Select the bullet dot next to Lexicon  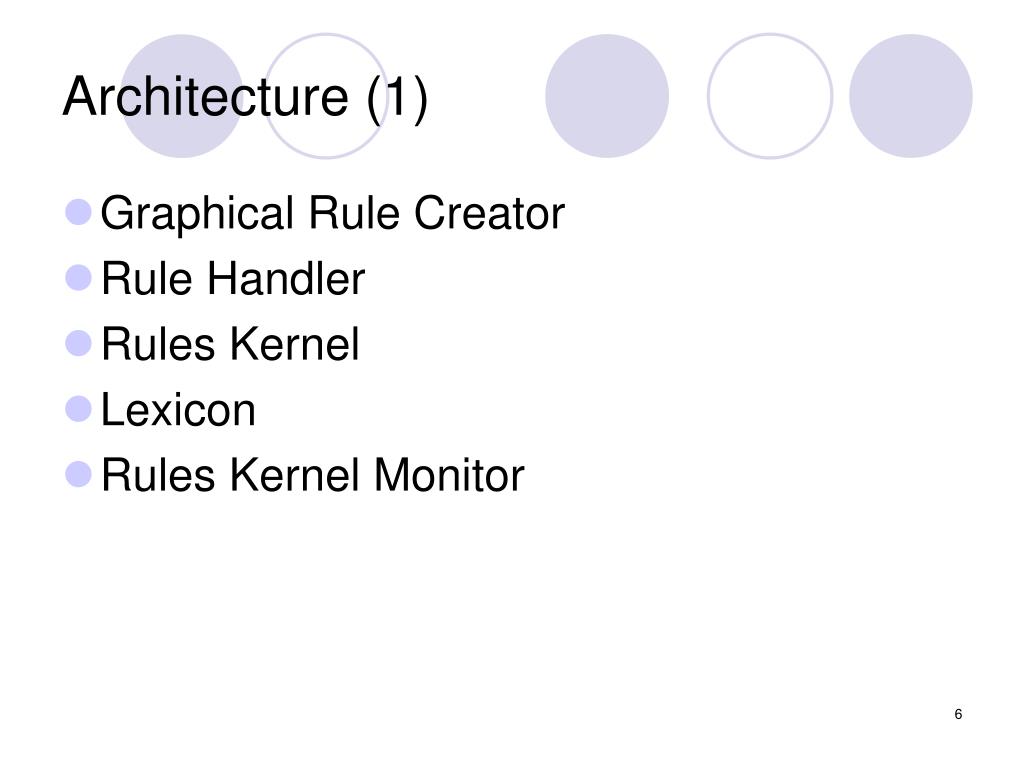(x=78, y=409)
